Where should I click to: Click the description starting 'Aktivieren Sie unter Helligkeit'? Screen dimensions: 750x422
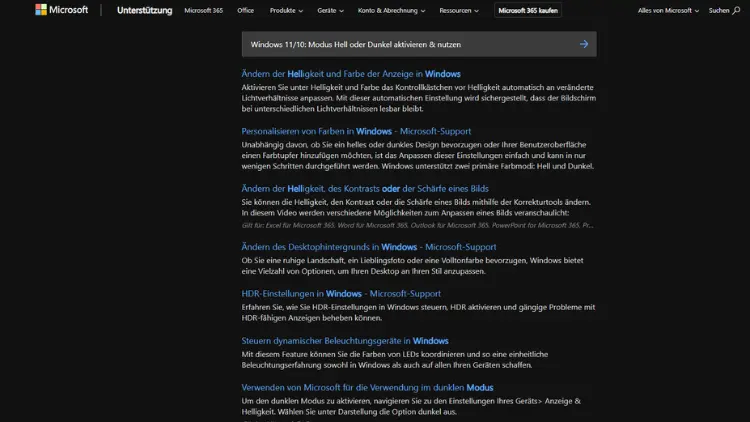[419, 98]
